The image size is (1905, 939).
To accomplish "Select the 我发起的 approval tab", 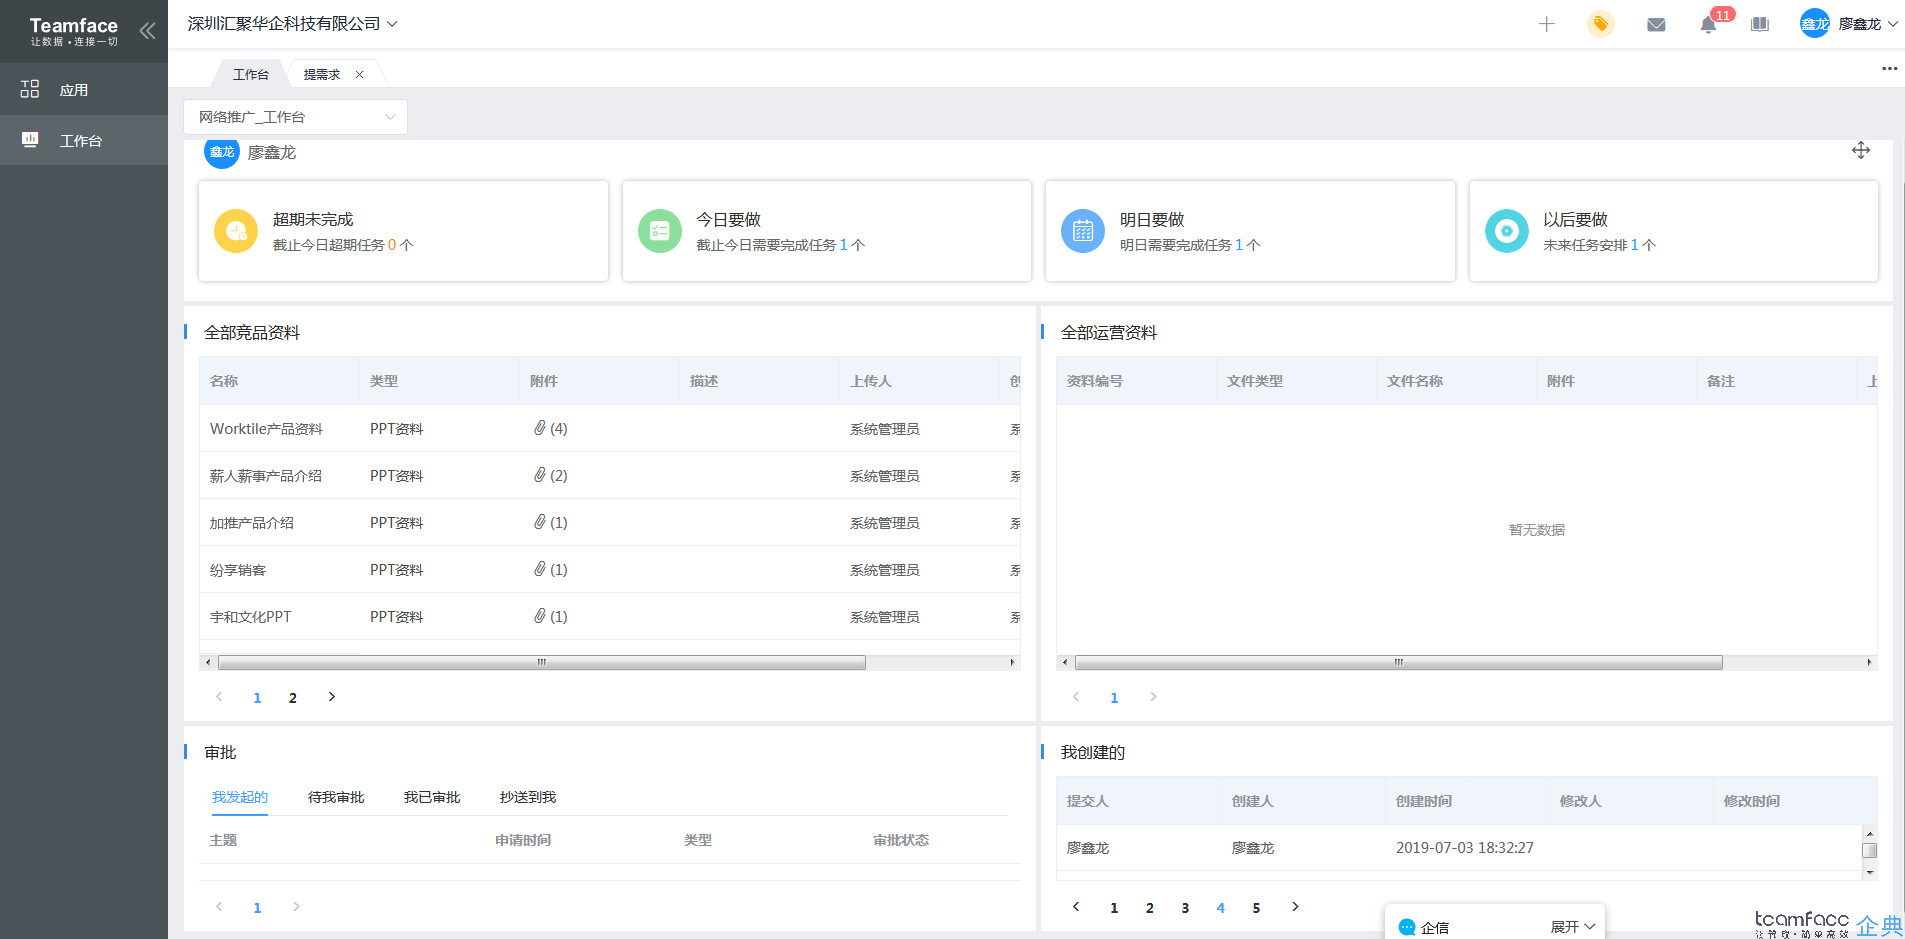I will 240,797.
